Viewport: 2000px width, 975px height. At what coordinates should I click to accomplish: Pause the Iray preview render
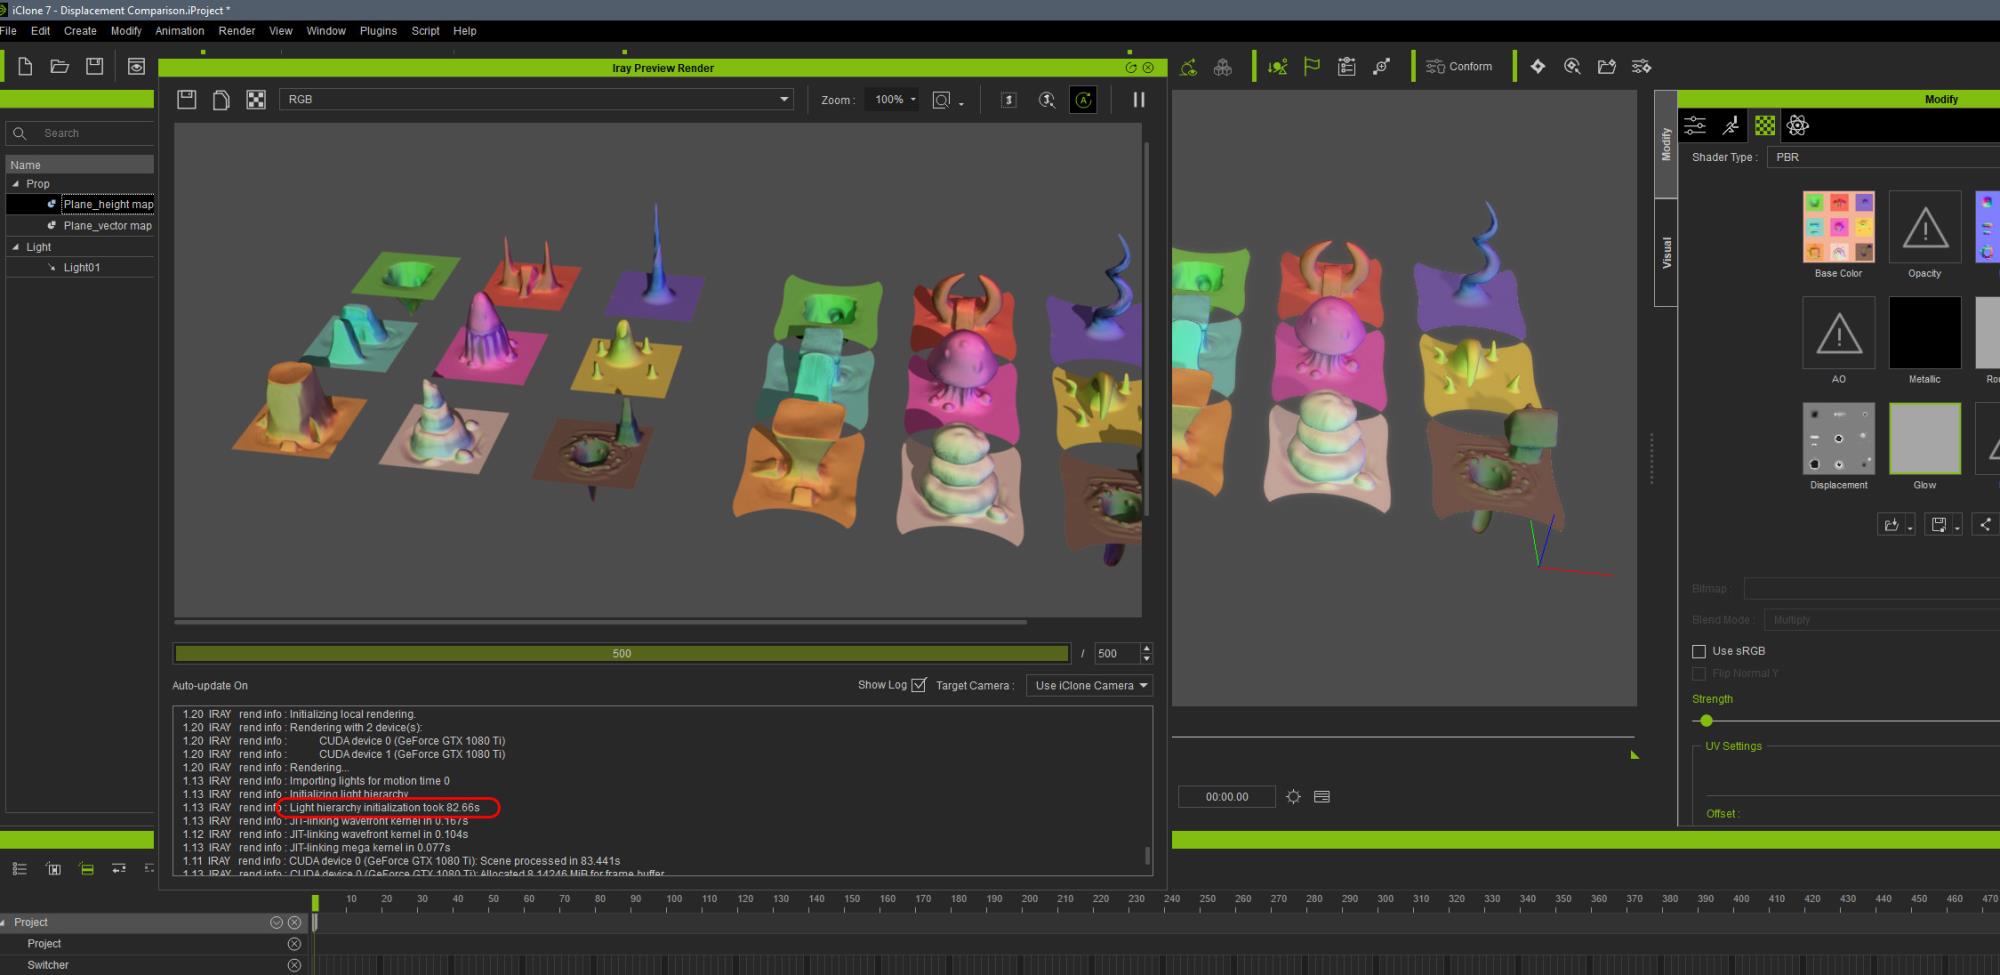pyautogui.click(x=1138, y=100)
